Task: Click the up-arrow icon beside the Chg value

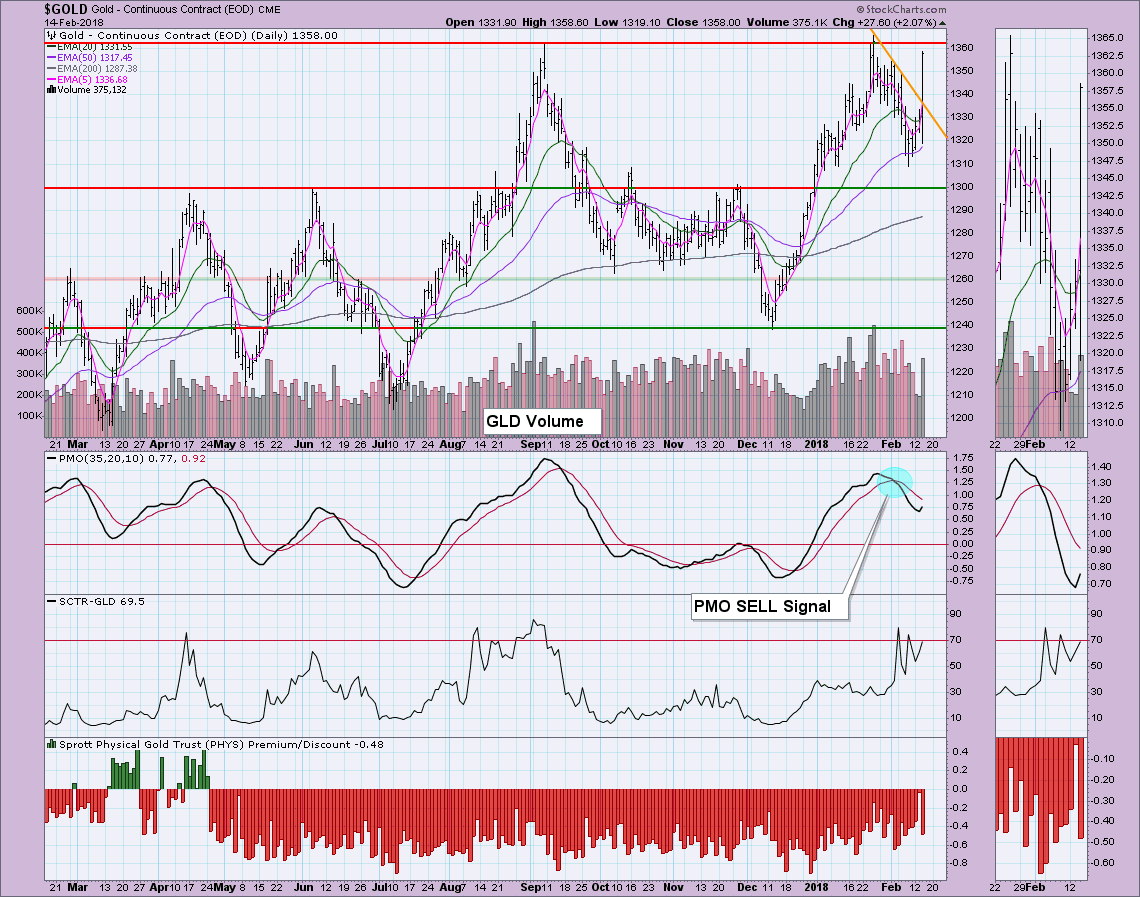Action: [x=942, y=23]
